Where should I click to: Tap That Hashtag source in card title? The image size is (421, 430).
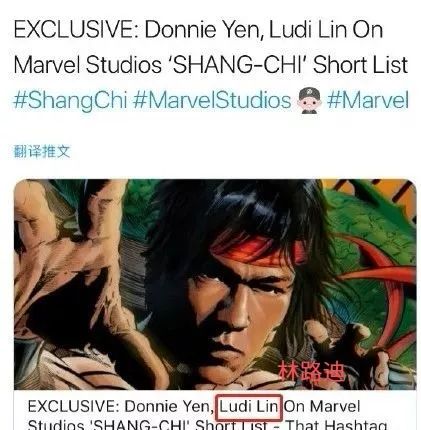(x=336, y=425)
